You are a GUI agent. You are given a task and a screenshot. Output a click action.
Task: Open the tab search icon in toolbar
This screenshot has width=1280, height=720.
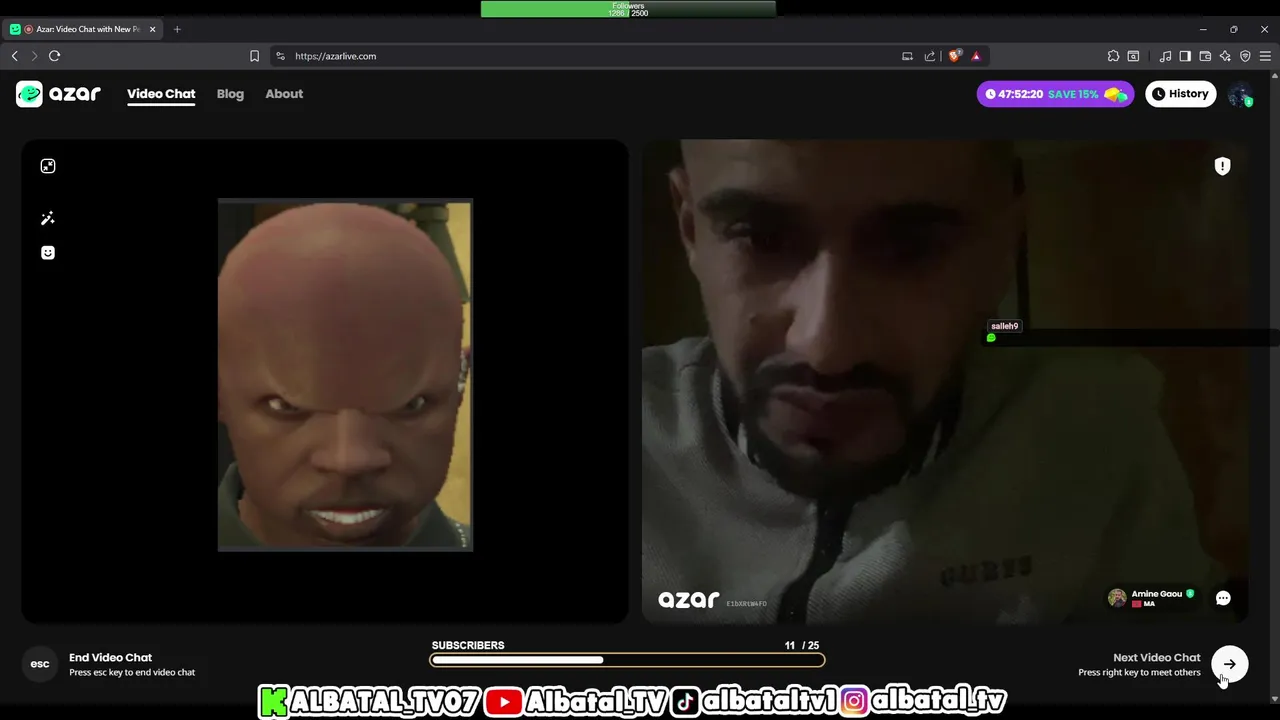[1133, 56]
